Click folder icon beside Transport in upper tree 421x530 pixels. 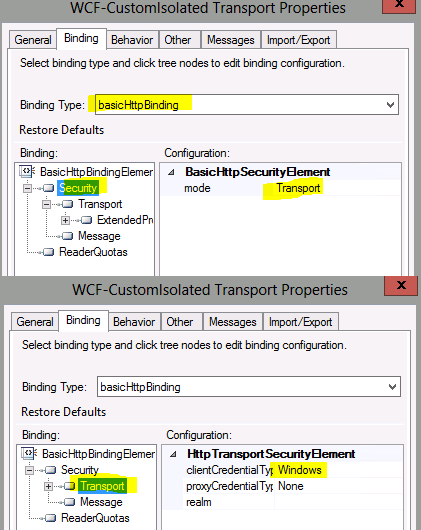(x=67, y=204)
